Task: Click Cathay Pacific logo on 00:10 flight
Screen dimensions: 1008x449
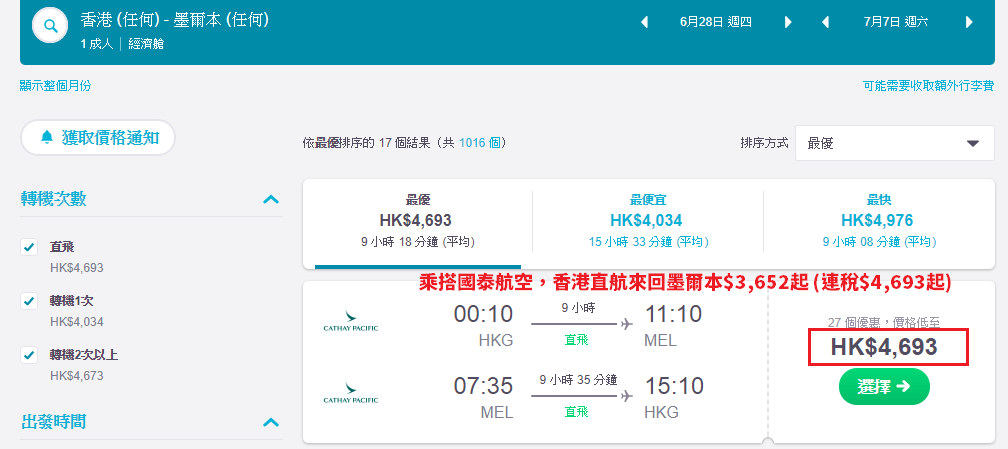Action: (350, 320)
